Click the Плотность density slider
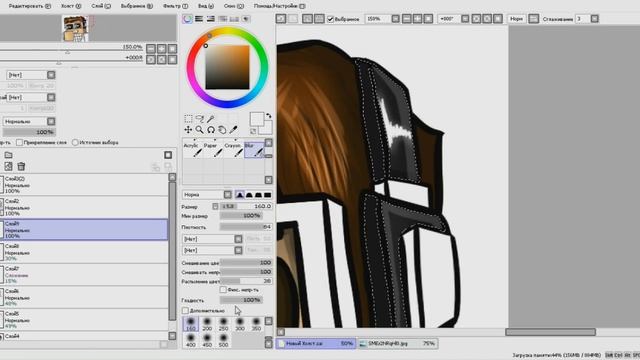 (246, 227)
